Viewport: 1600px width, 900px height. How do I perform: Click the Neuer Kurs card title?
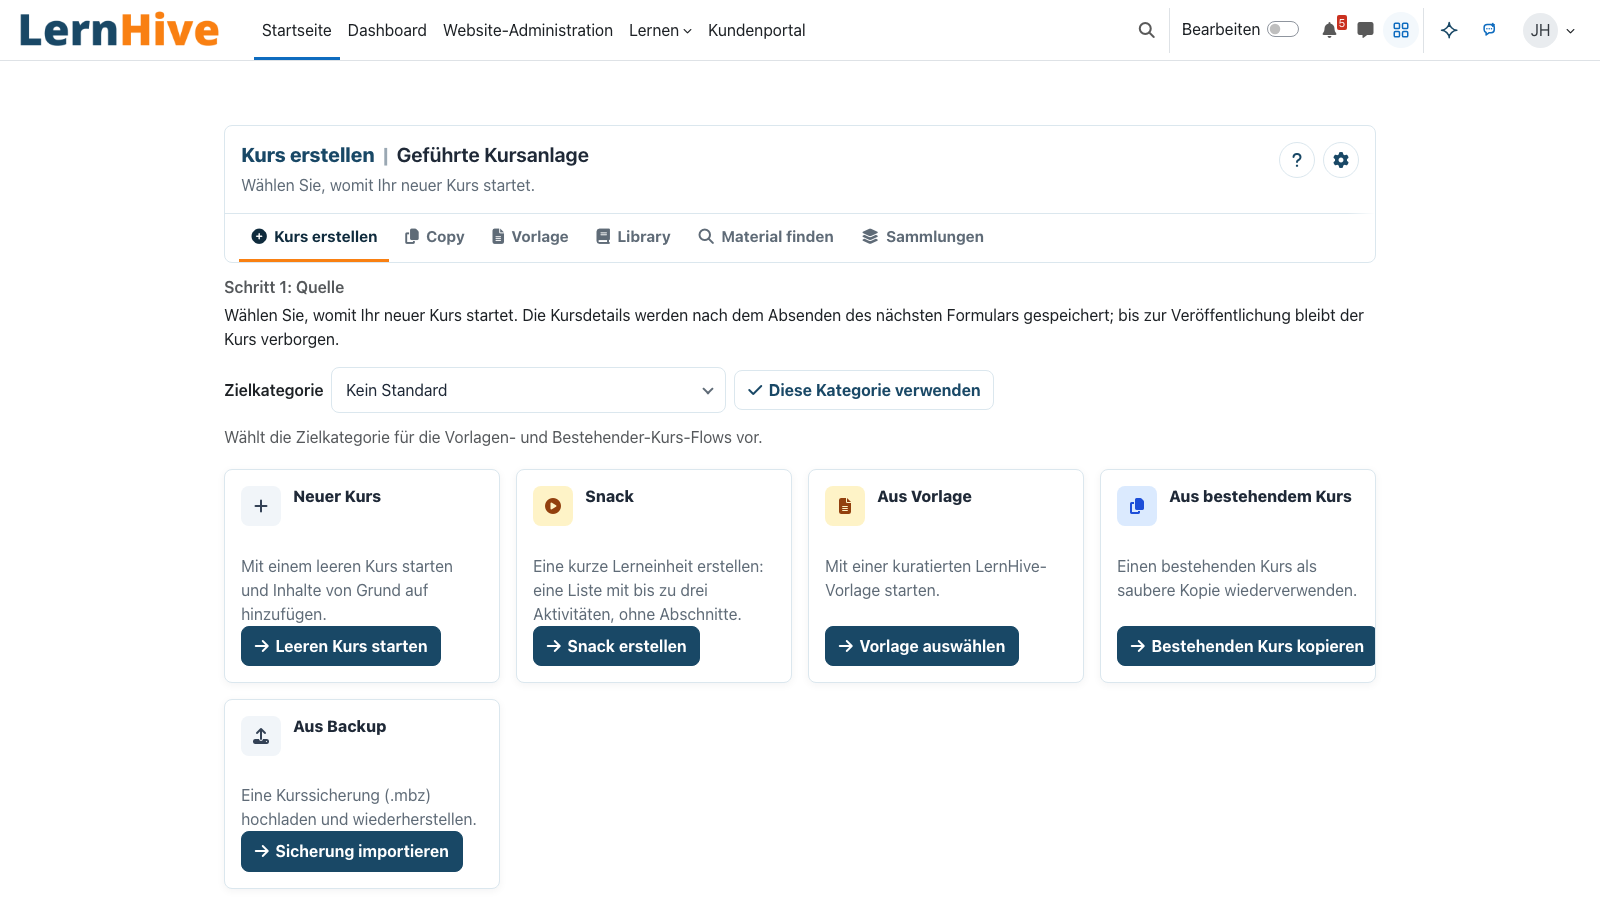click(x=337, y=496)
